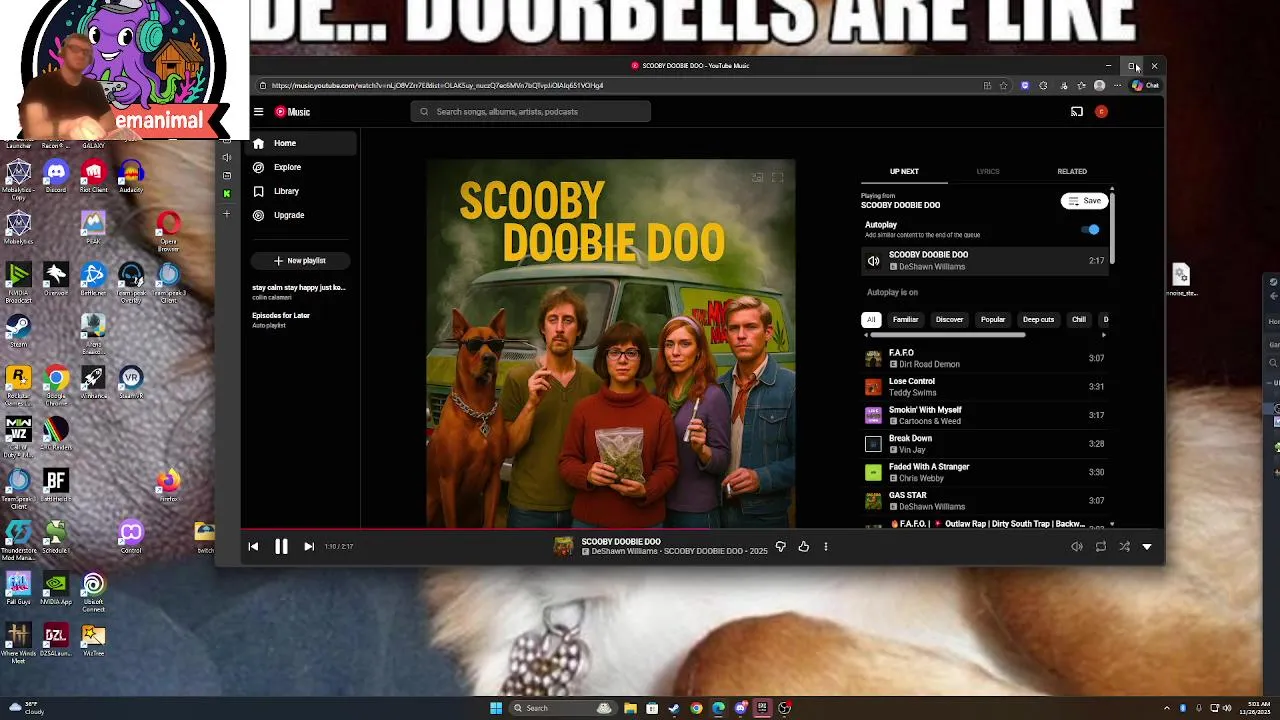Open File Explorer from the taskbar

pyautogui.click(x=630, y=708)
